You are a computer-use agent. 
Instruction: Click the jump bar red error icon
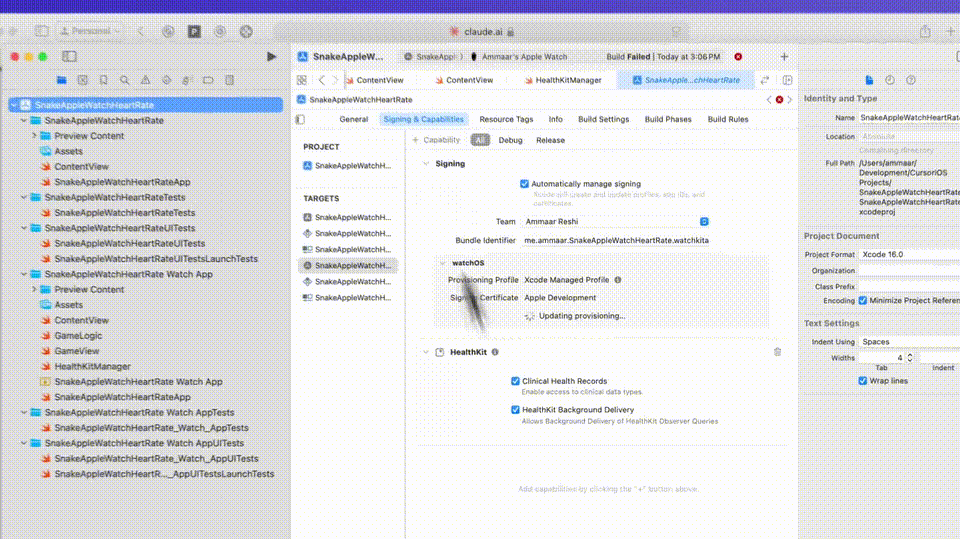coord(779,100)
